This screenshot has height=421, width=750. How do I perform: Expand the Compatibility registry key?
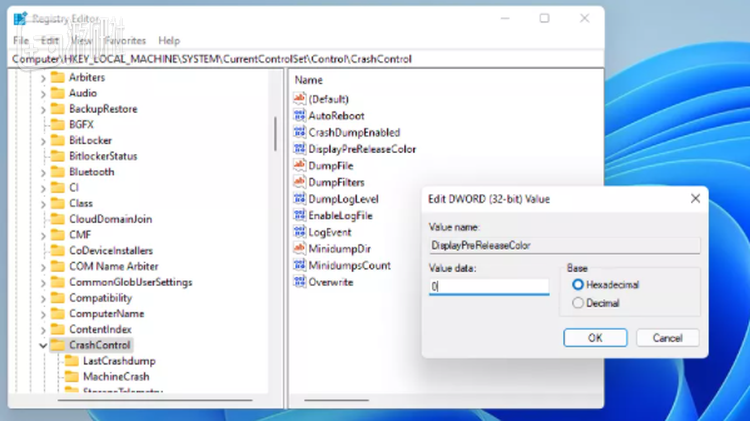click(43, 298)
